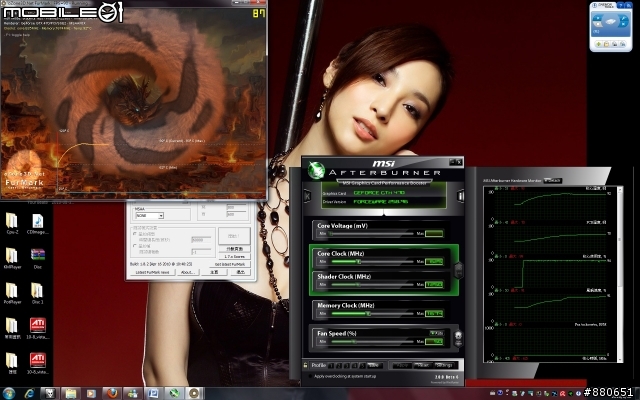Open Windows Explorer folder on taskbar

pos(71,393)
